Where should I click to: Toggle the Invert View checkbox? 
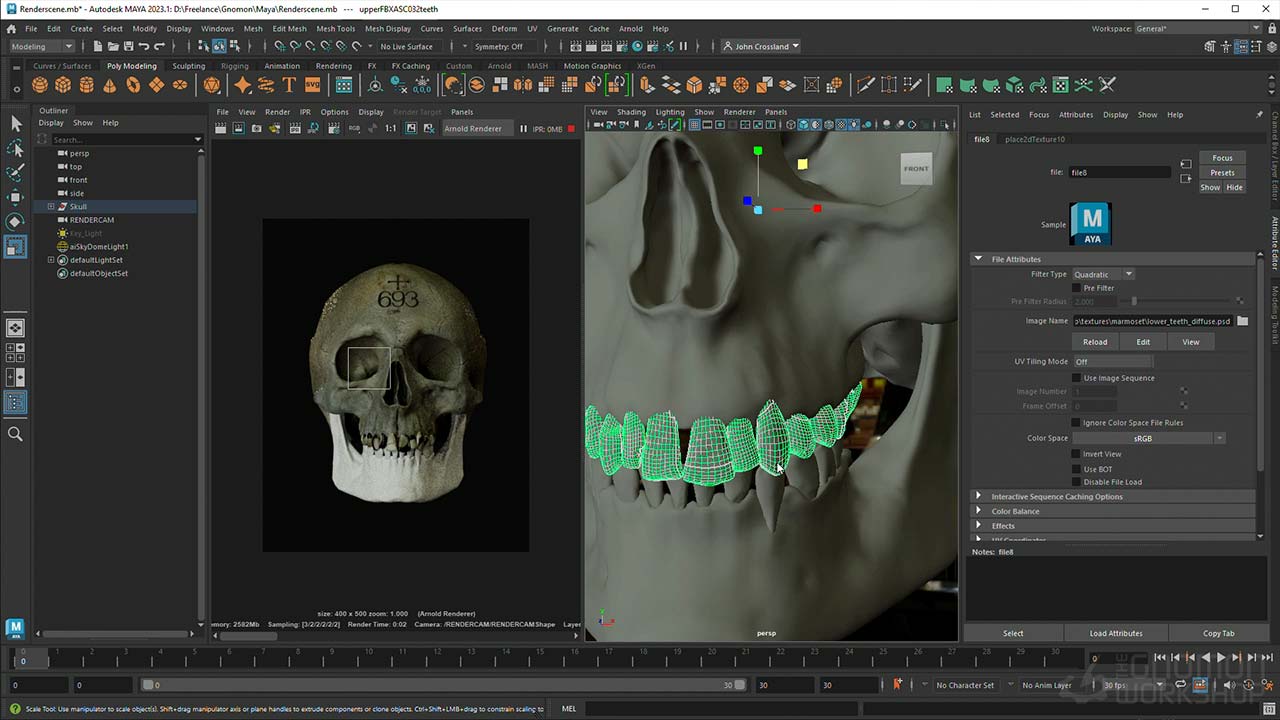(1077, 454)
